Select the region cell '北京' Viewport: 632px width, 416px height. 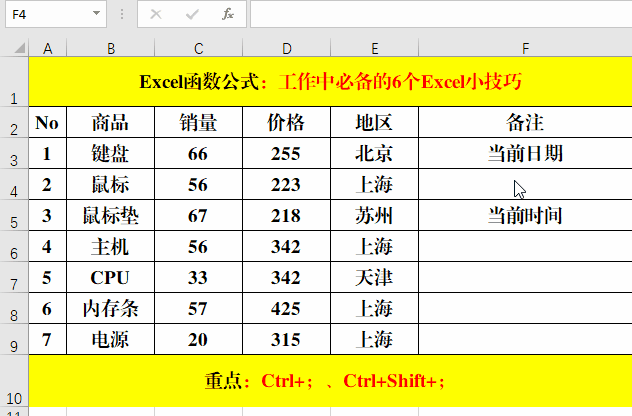click(374, 153)
